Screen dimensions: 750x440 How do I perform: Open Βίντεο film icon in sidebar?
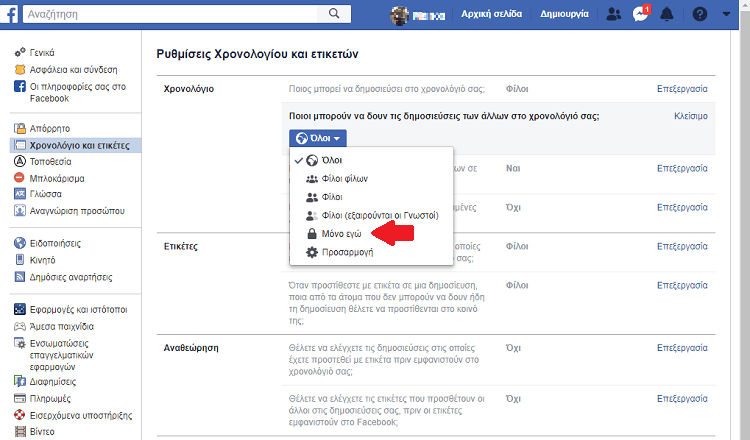20,431
